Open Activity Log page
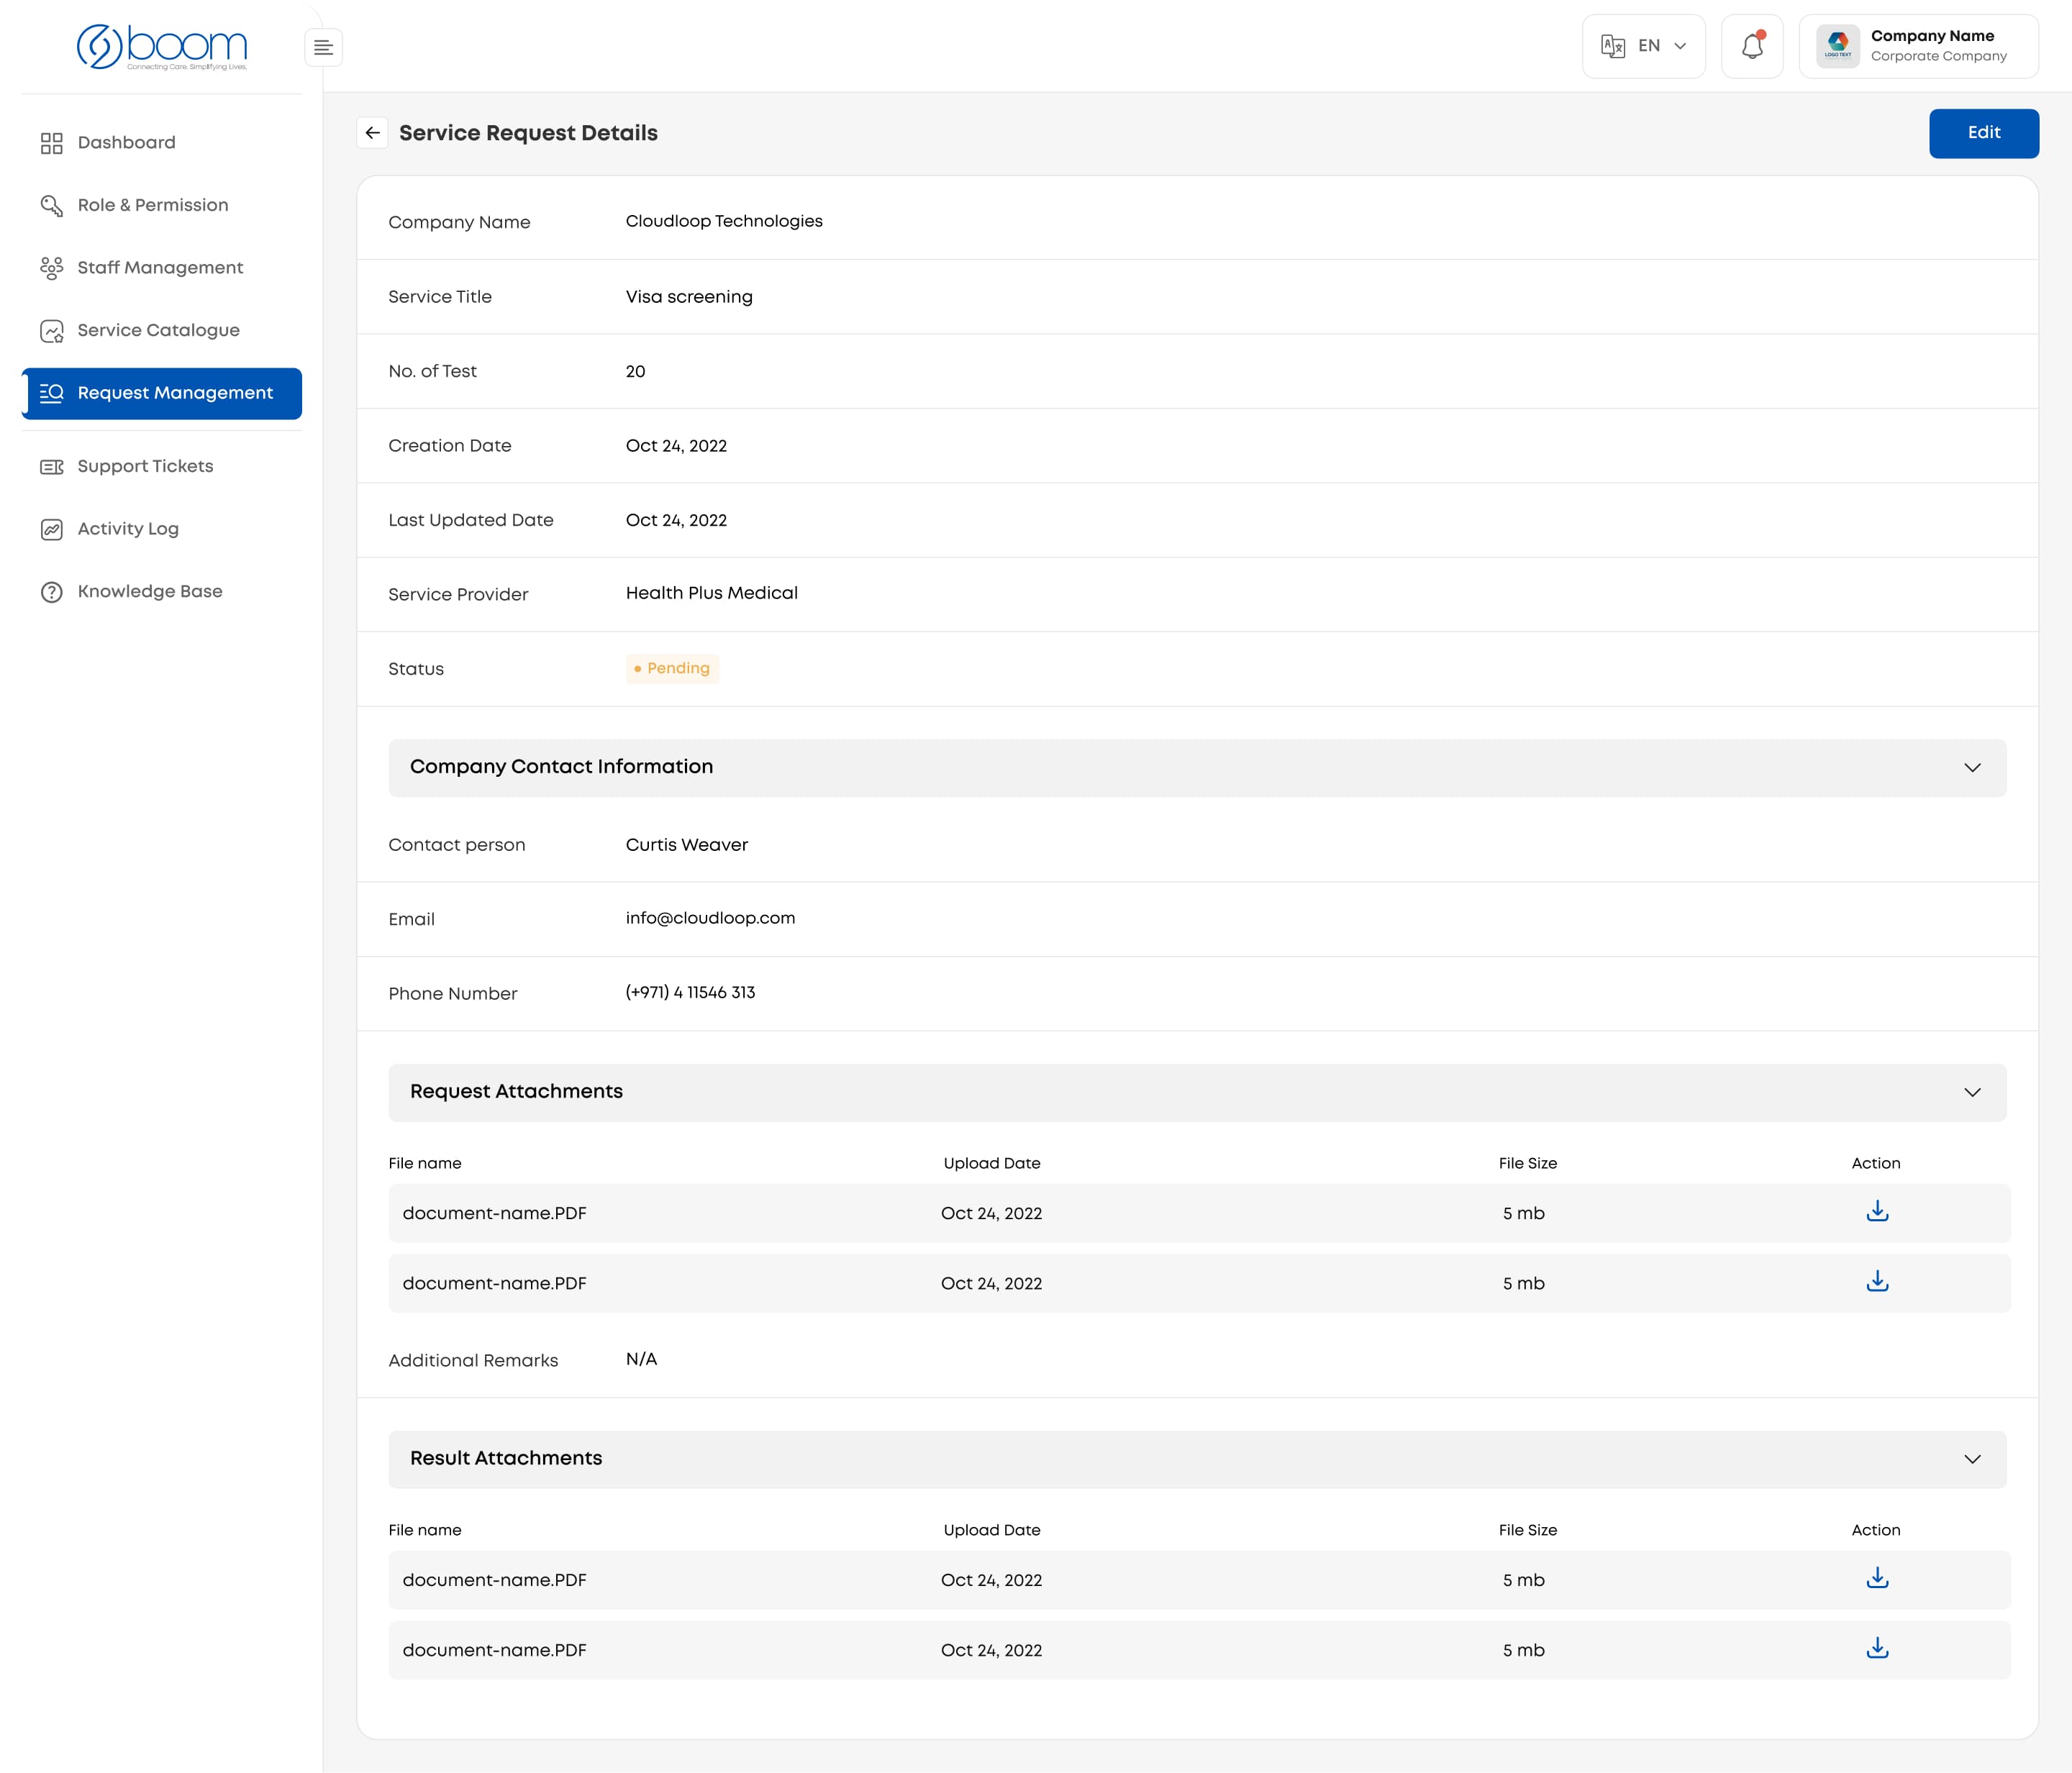Image resolution: width=2072 pixels, height=1773 pixels. point(162,529)
